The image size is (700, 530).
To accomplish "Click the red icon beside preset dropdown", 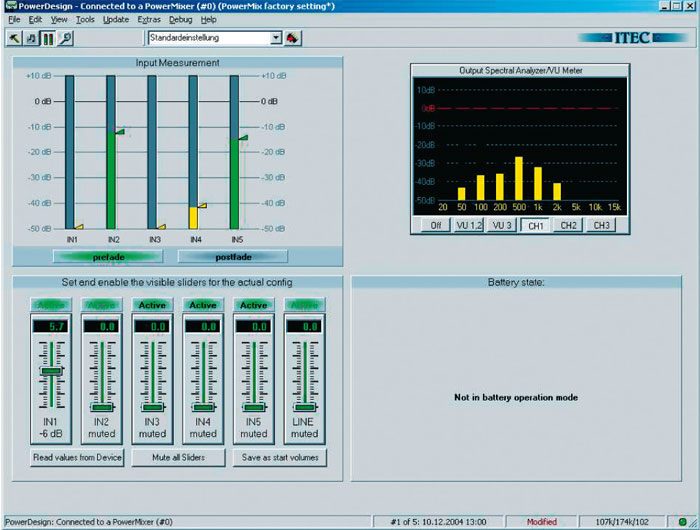I will point(293,38).
